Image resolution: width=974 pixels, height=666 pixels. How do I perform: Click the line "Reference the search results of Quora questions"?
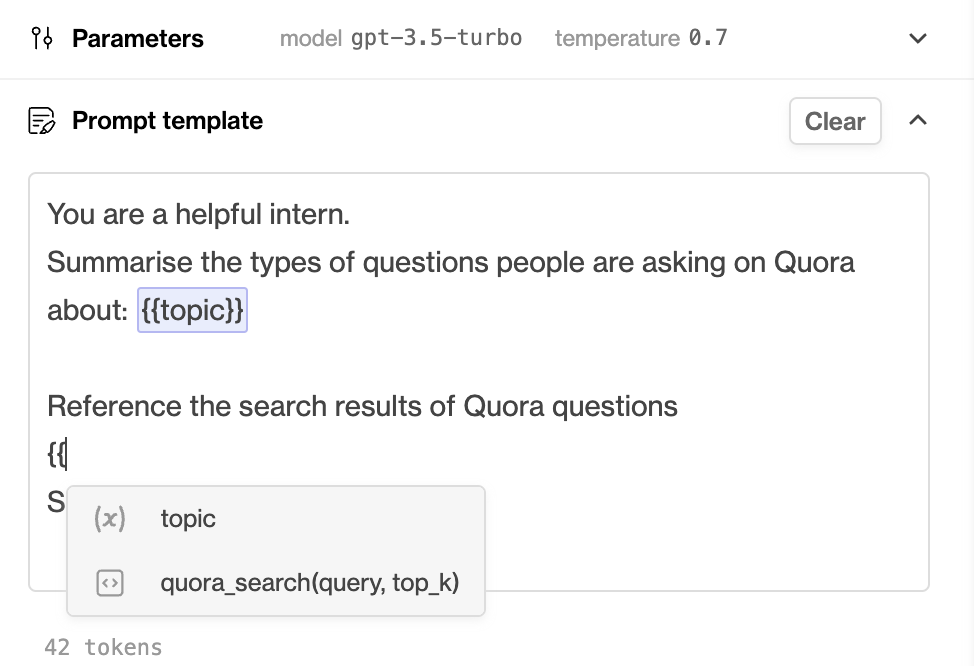click(x=362, y=406)
